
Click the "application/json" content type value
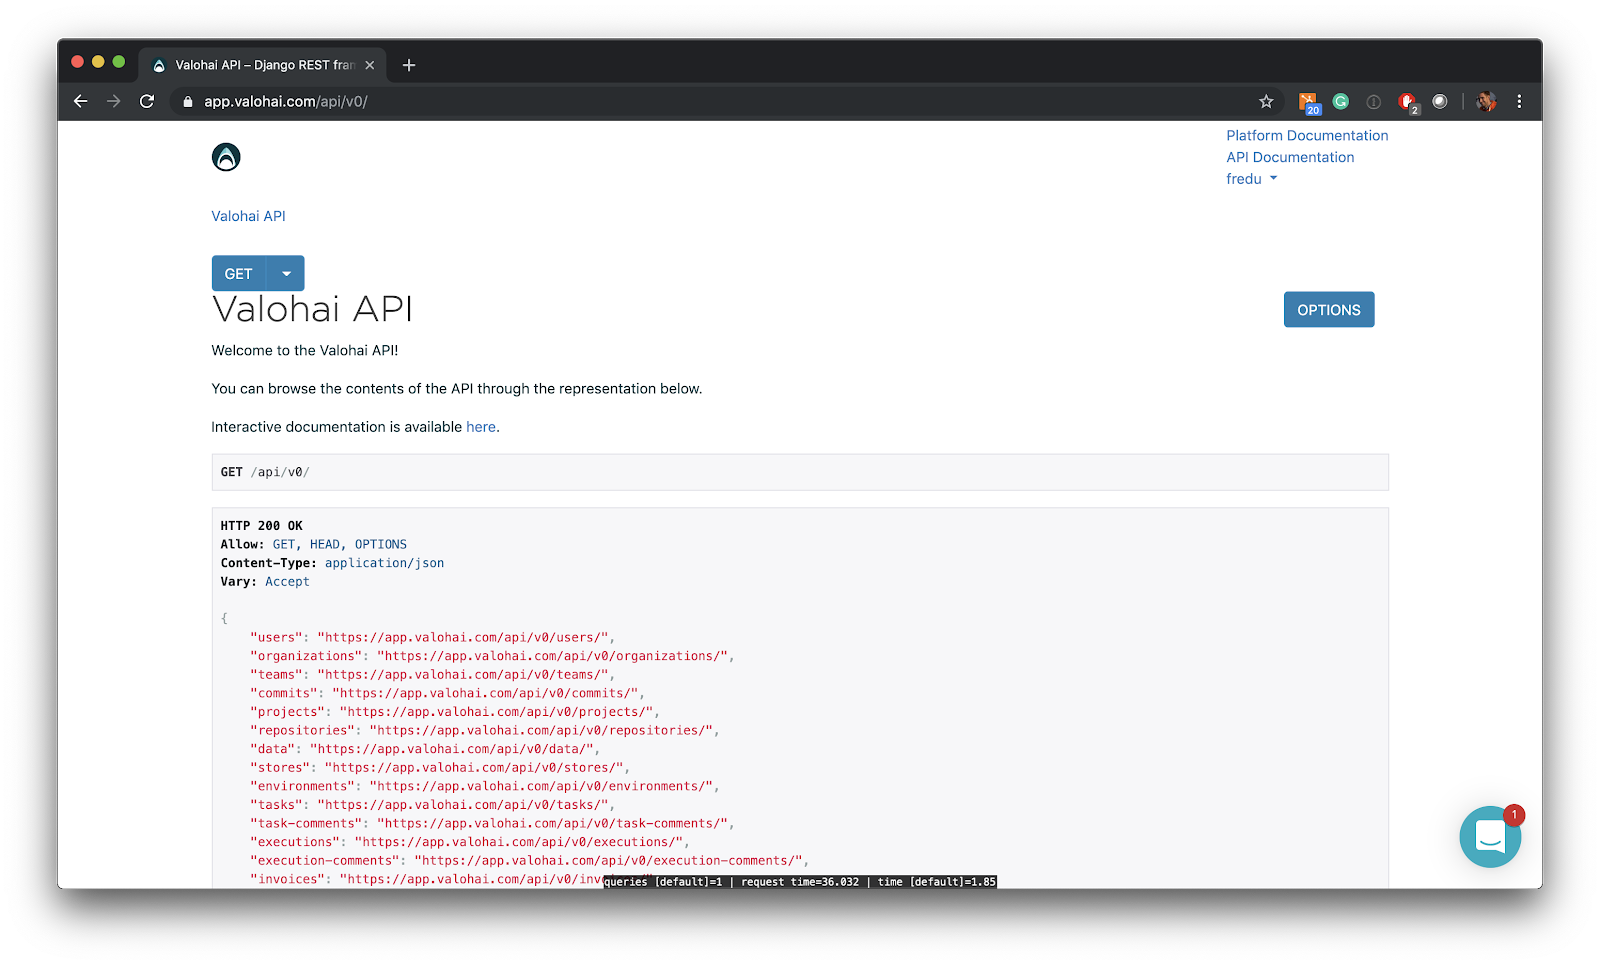(384, 563)
